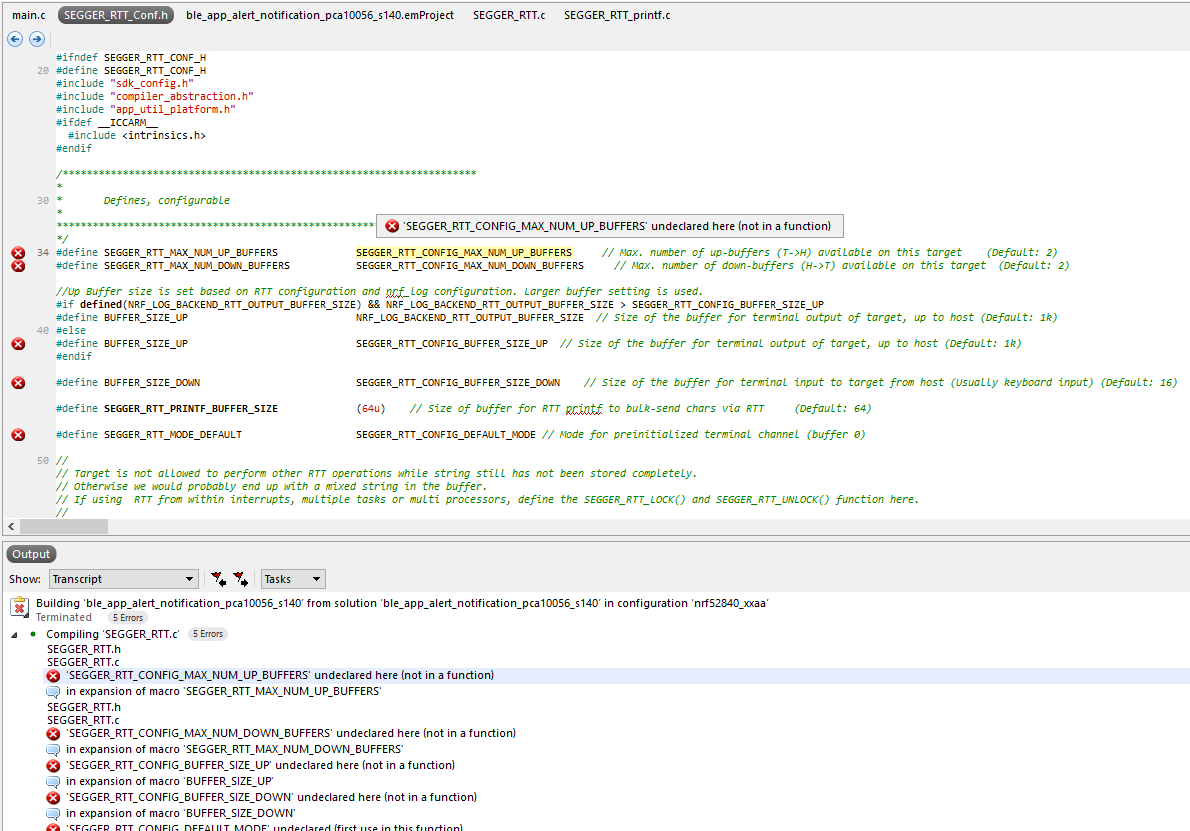
Task: Open the SEGGER_RTT_printf.c tab
Action: coord(617,15)
